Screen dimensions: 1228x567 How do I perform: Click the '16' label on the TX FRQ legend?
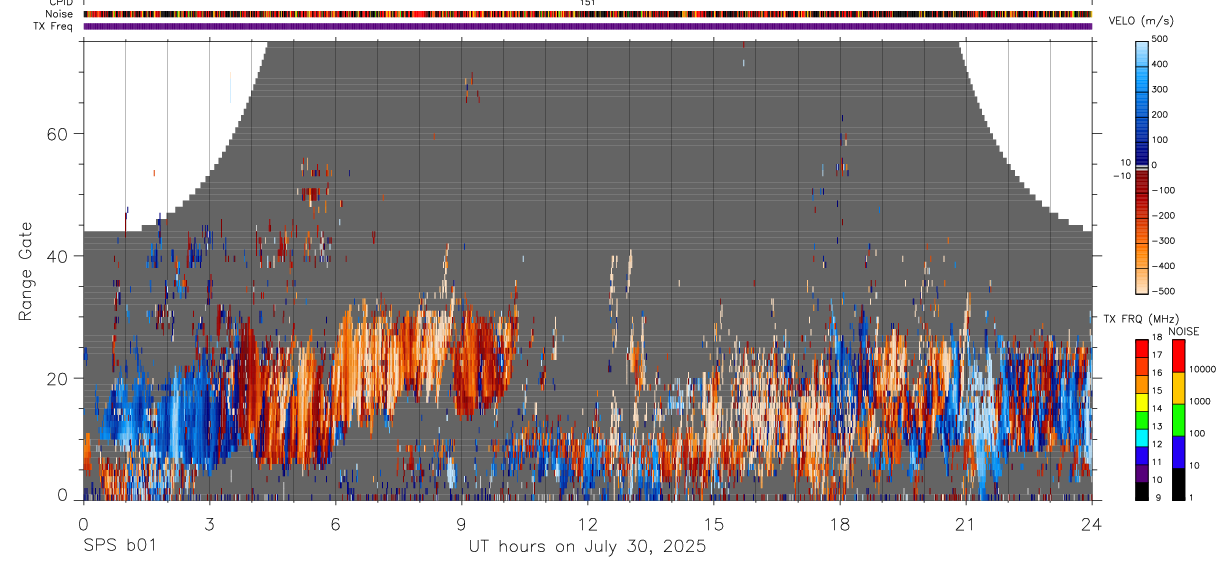(1158, 374)
